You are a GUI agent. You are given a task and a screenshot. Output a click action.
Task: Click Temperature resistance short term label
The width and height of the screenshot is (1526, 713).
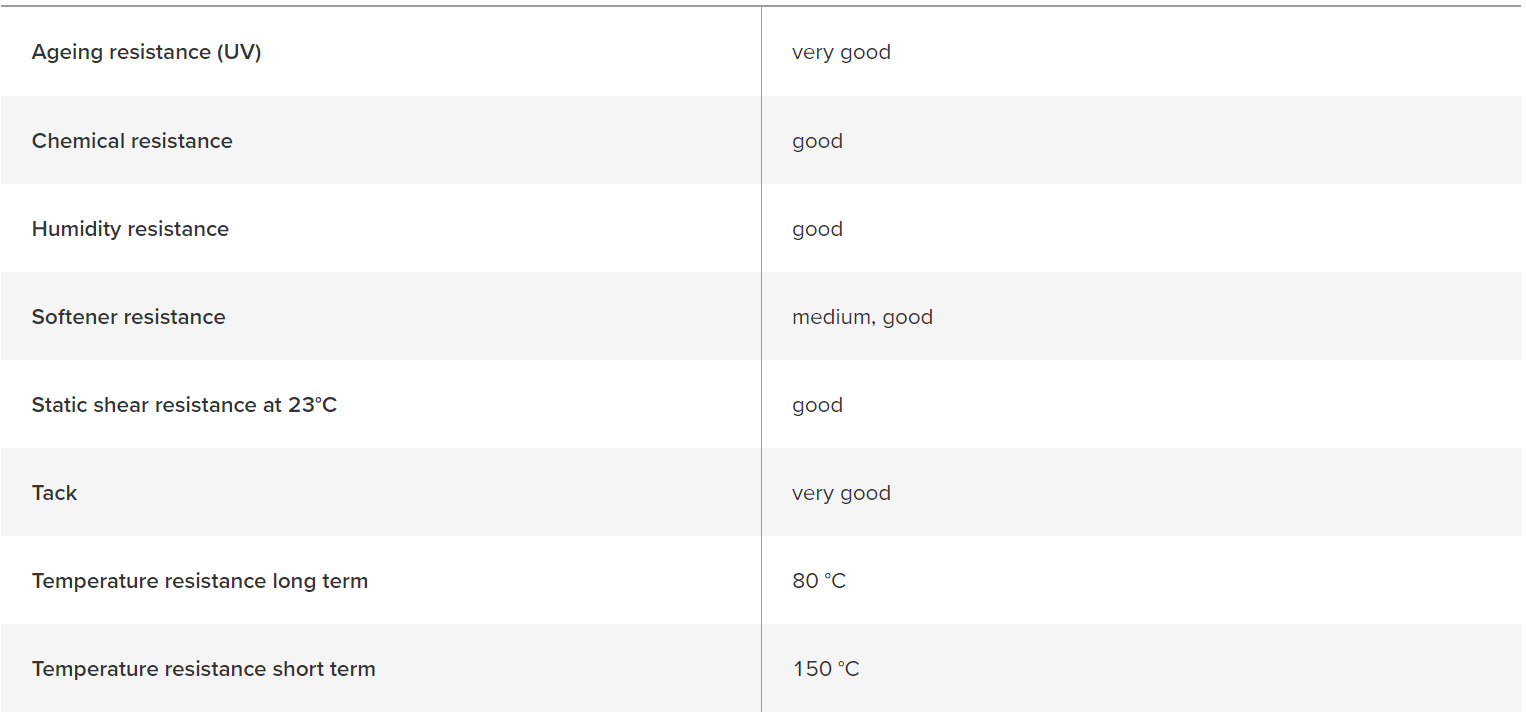pos(204,669)
